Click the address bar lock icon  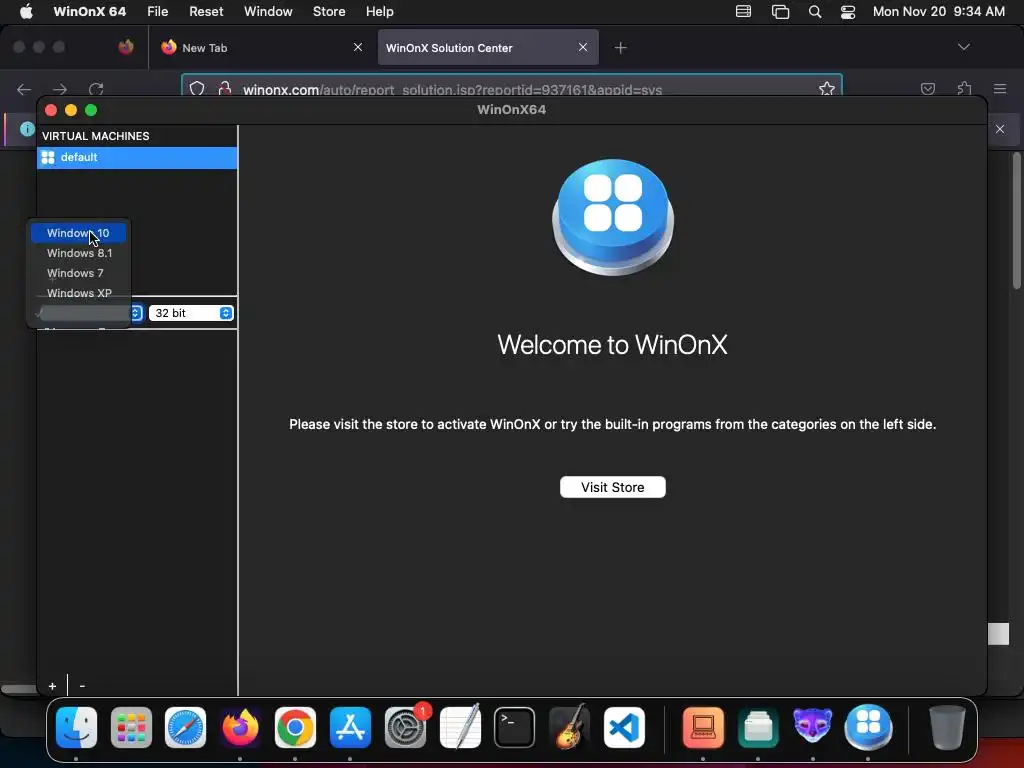pyautogui.click(x=225, y=89)
